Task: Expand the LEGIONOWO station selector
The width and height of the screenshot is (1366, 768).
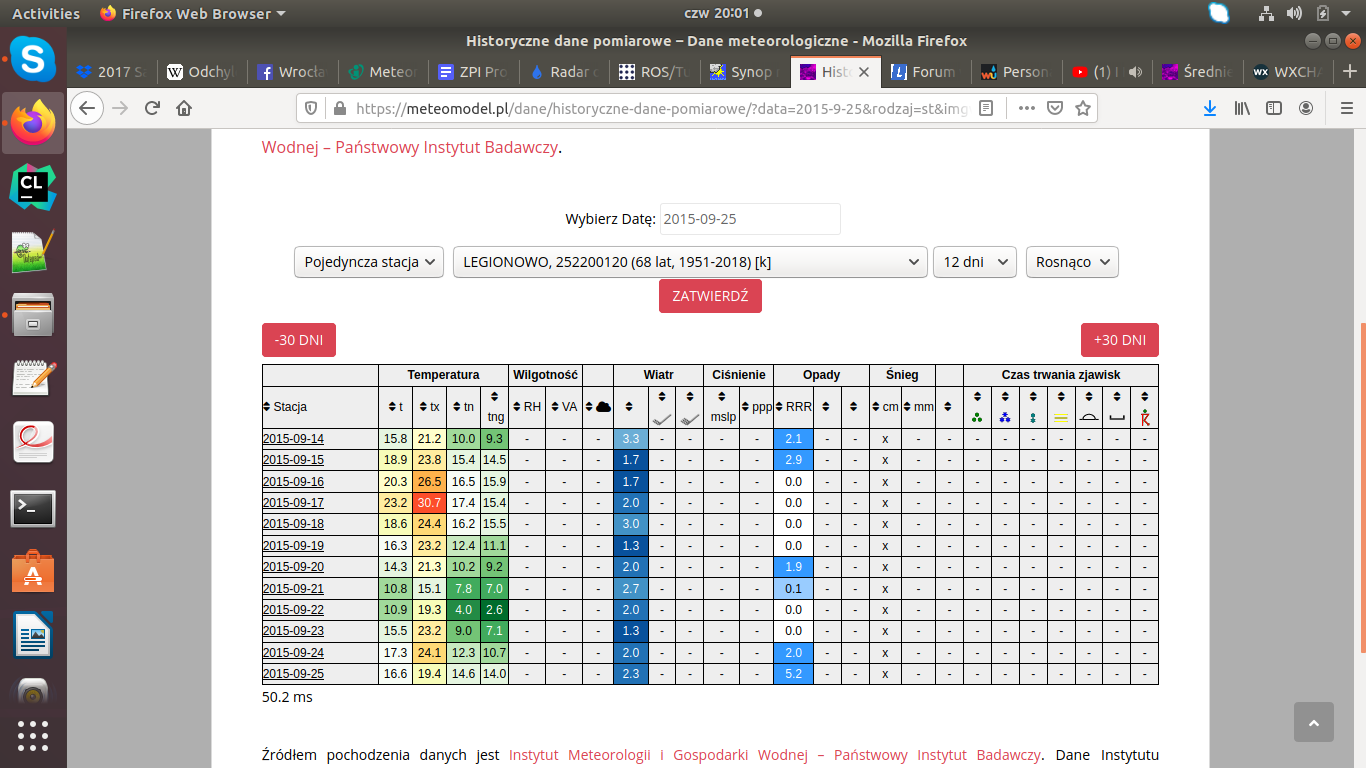Action: tap(690, 262)
